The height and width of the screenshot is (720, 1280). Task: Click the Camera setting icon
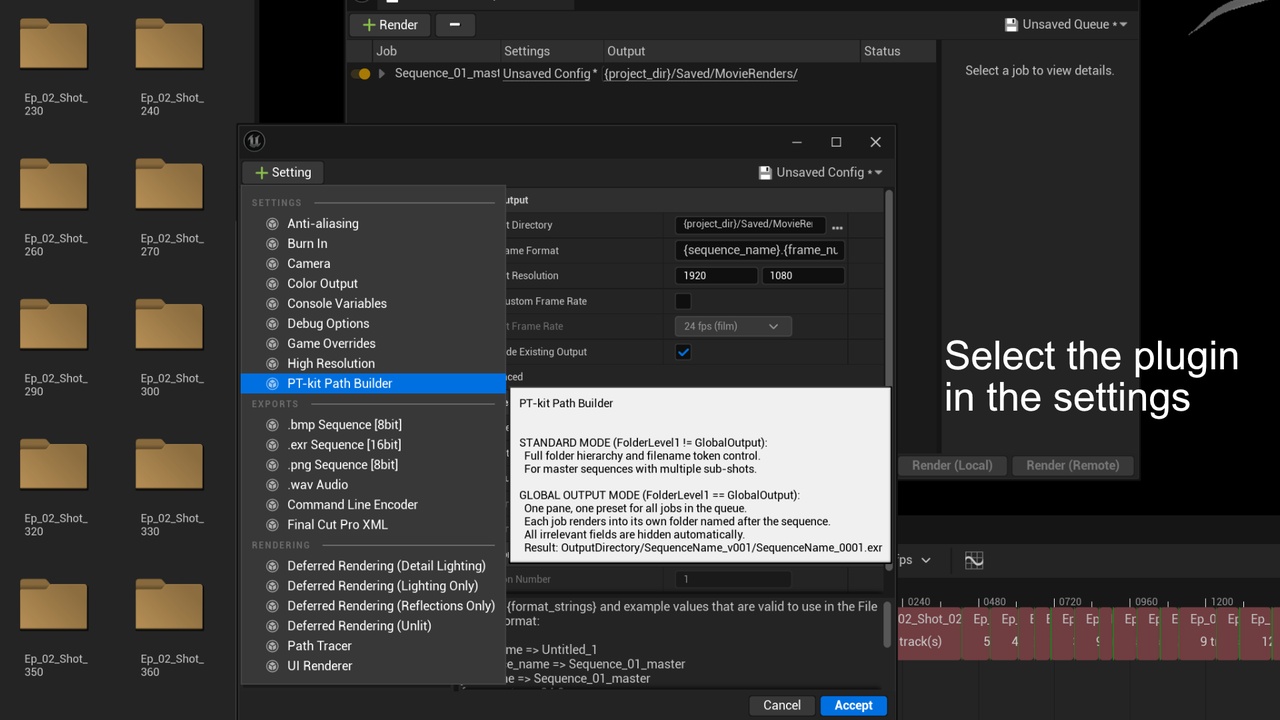click(x=272, y=264)
